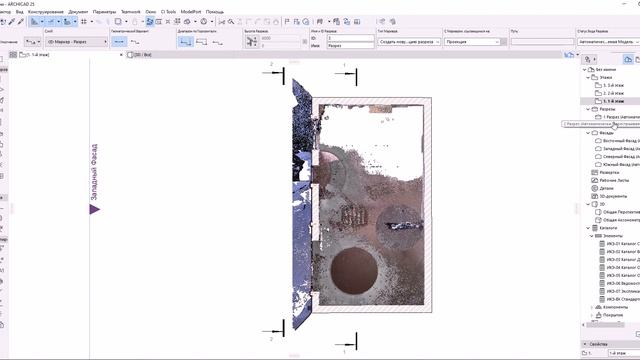Viewport: 640px width, 360px height.
Task: Open the CI Tools menu
Action: [x=169, y=12]
